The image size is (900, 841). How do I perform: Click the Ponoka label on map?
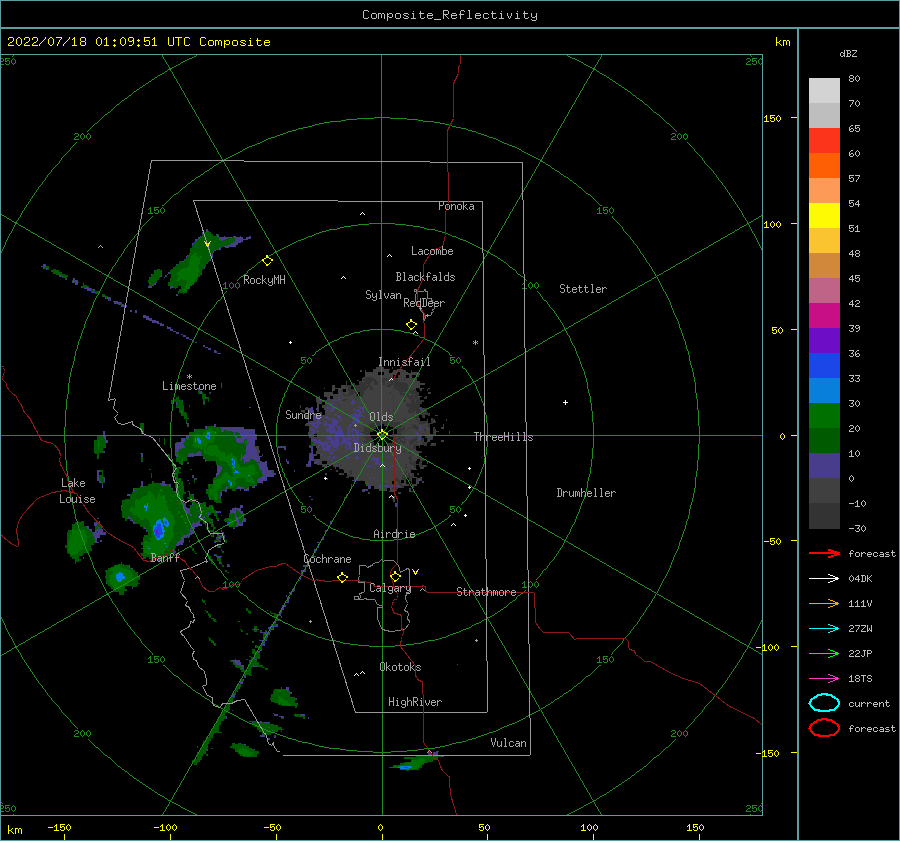point(456,206)
